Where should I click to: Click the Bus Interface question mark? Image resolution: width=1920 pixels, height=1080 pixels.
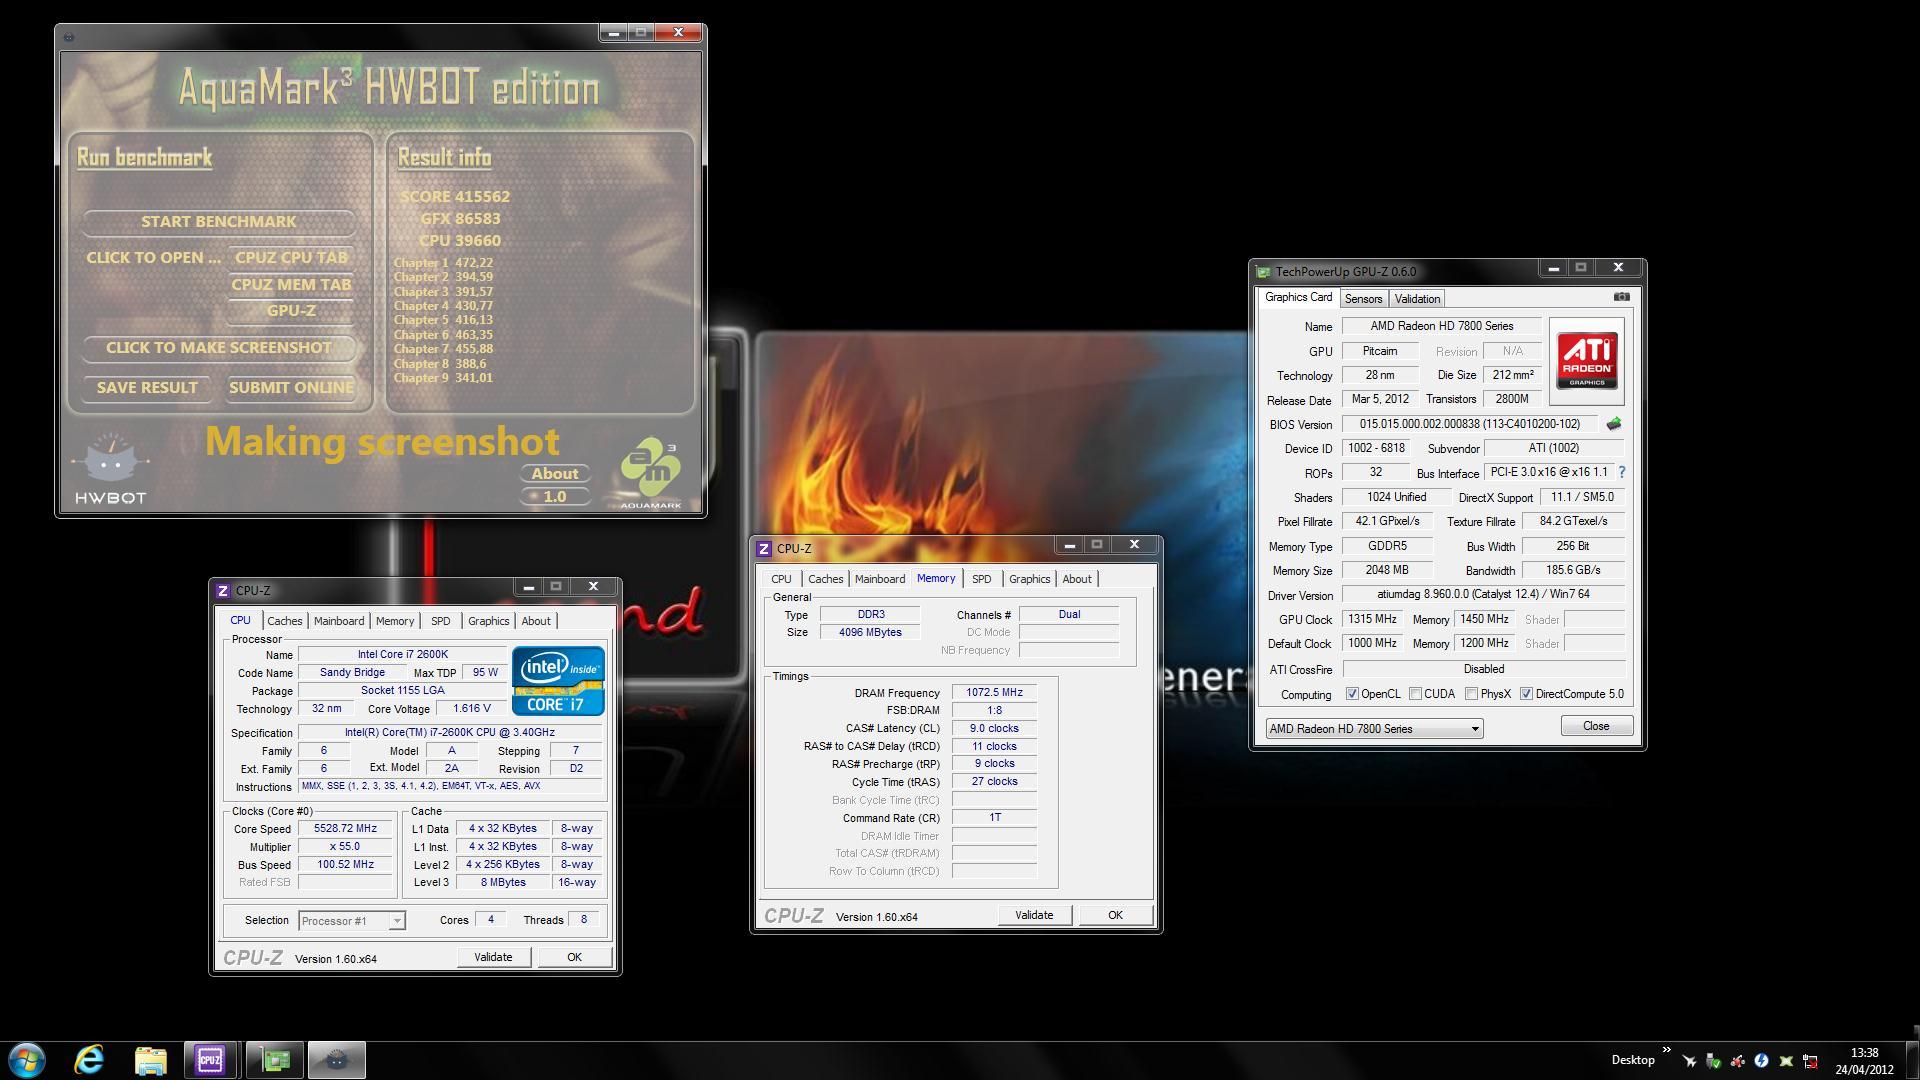(x=1622, y=472)
